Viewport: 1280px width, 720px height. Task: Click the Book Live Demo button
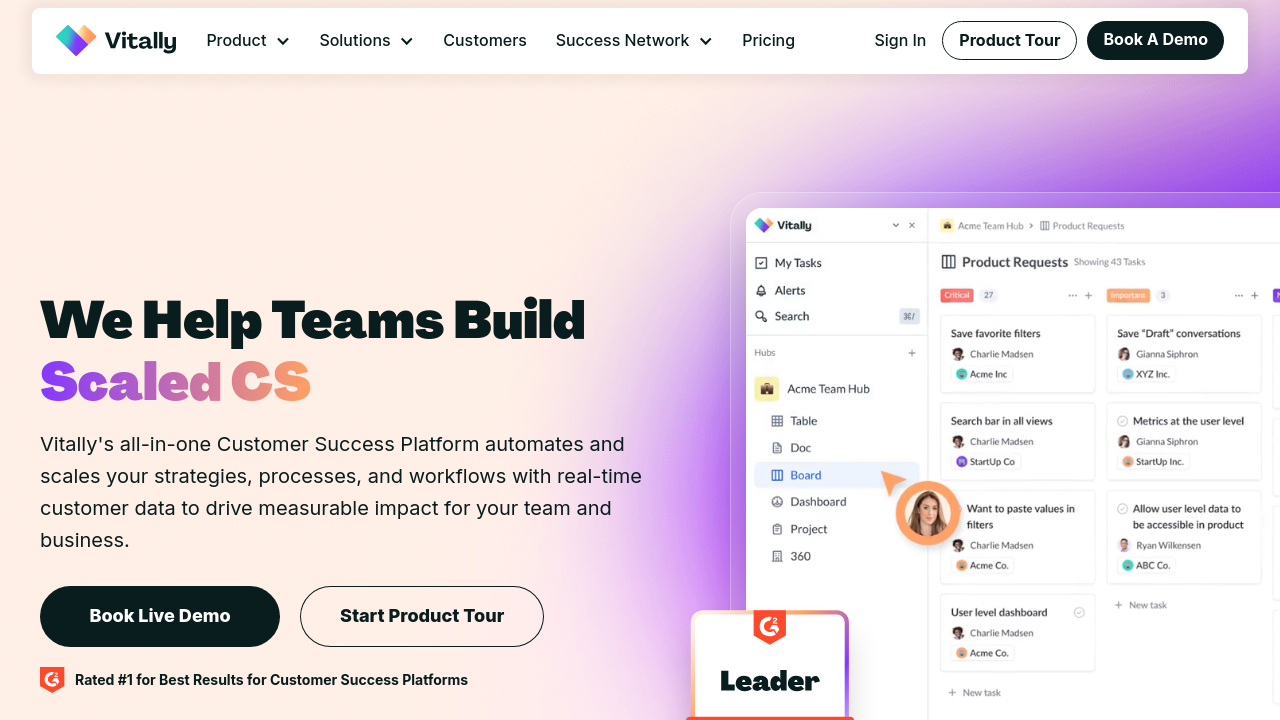(160, 616)
